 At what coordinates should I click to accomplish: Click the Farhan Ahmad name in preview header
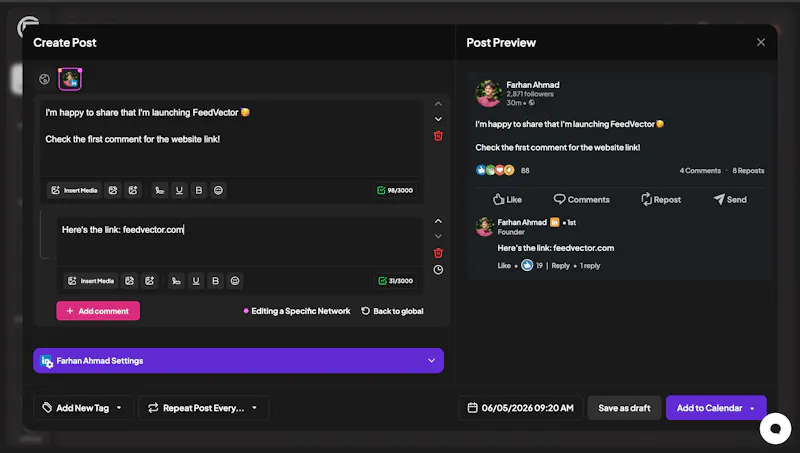(x=533, y=85)
